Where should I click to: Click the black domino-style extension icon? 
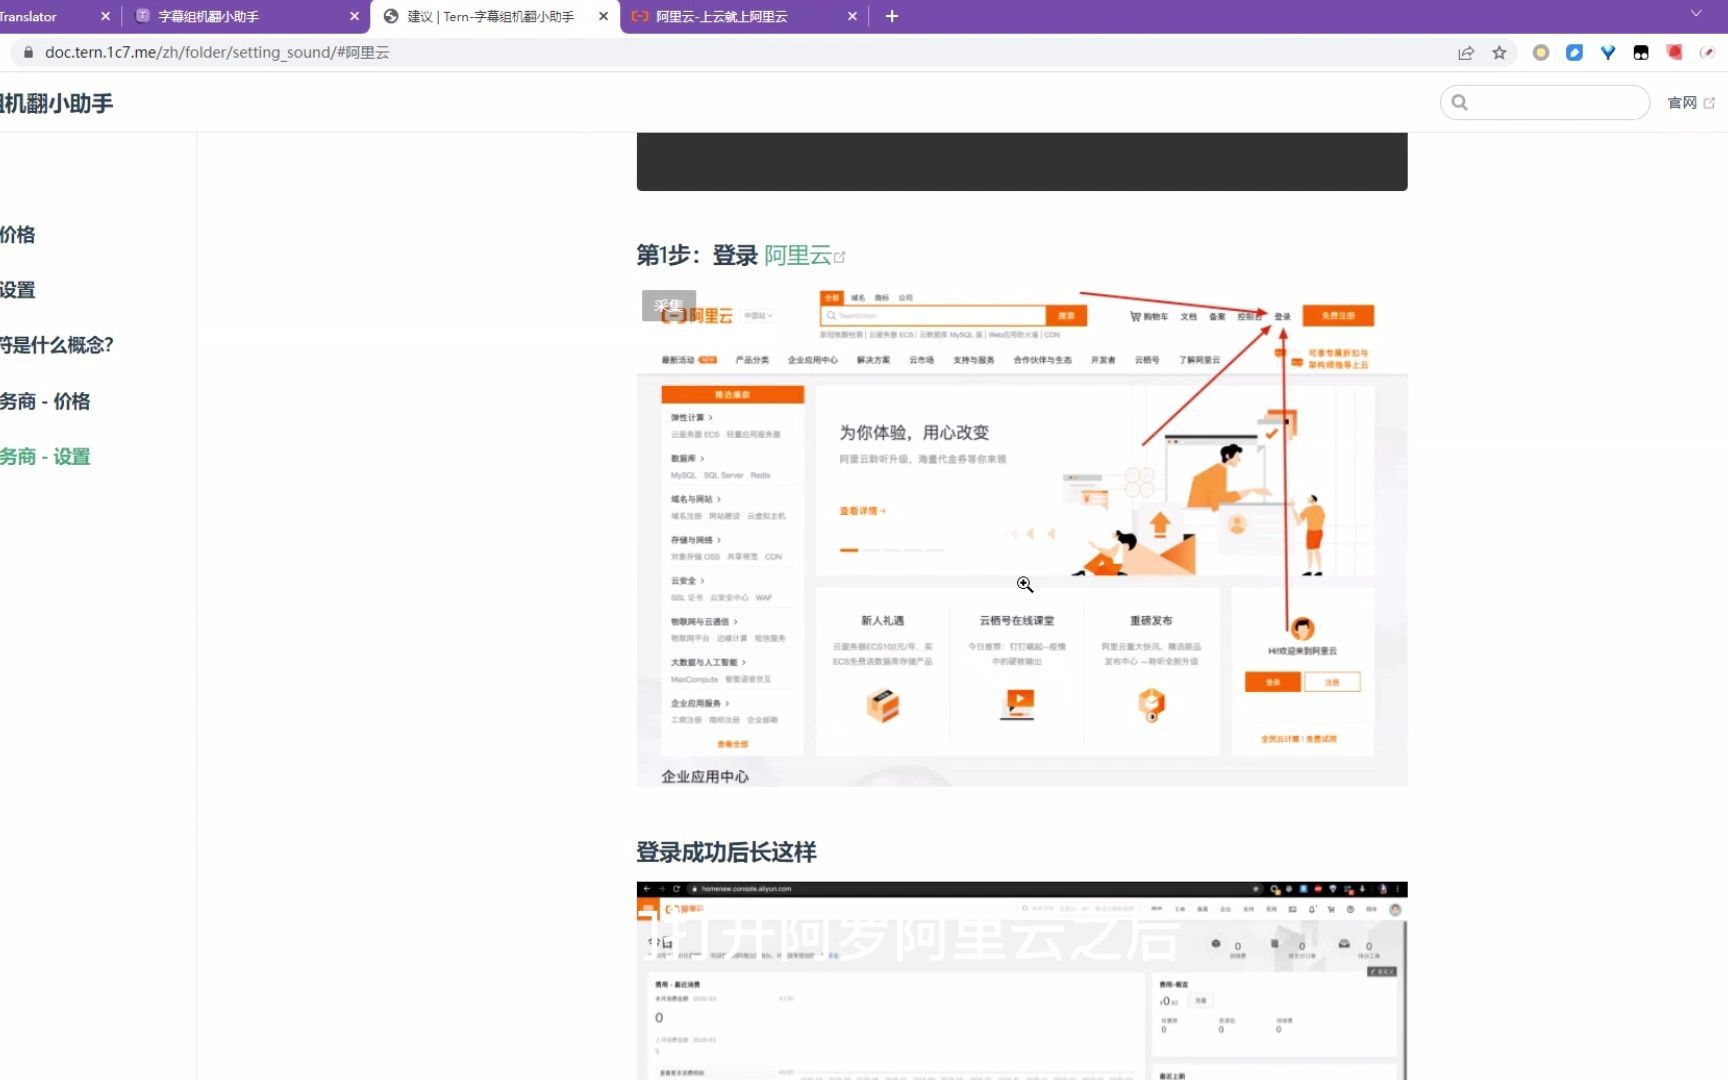tap(1640, 52)
